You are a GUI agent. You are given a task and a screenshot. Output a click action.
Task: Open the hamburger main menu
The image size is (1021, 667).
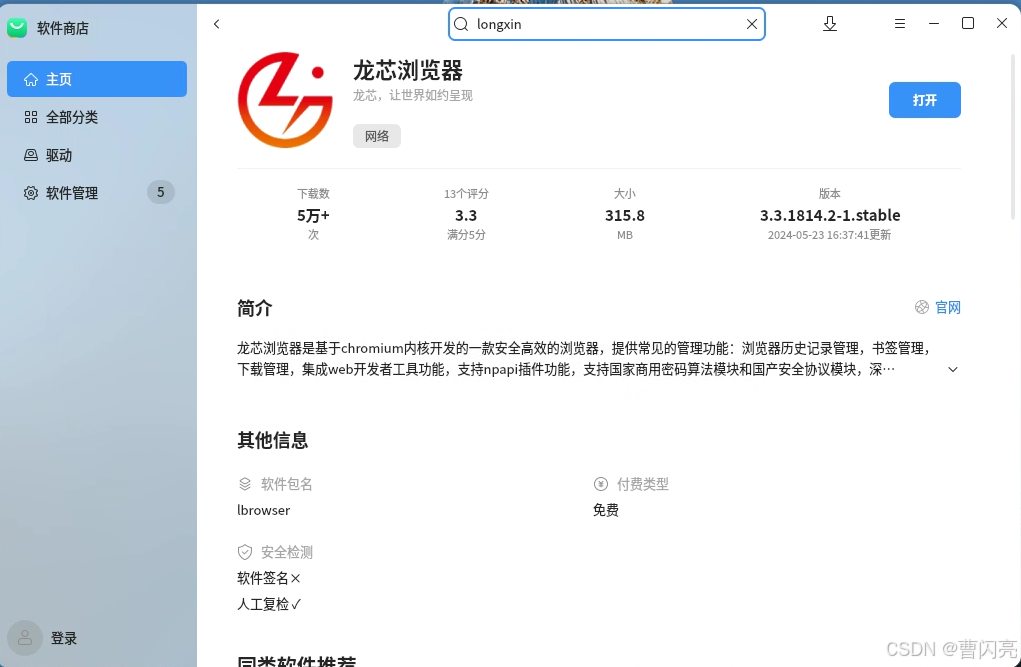tap(900, 24)
